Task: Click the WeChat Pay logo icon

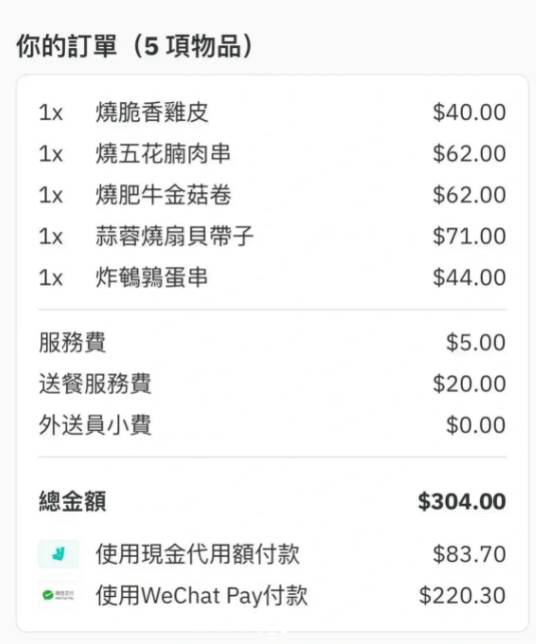Action: [x=59, y=595]
